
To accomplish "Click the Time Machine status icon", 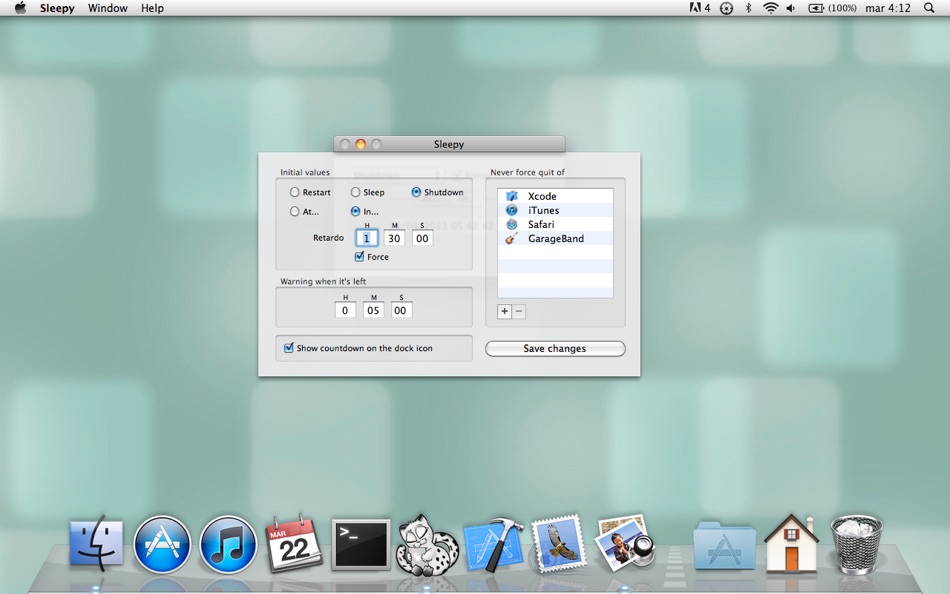I will pos(726,8).
